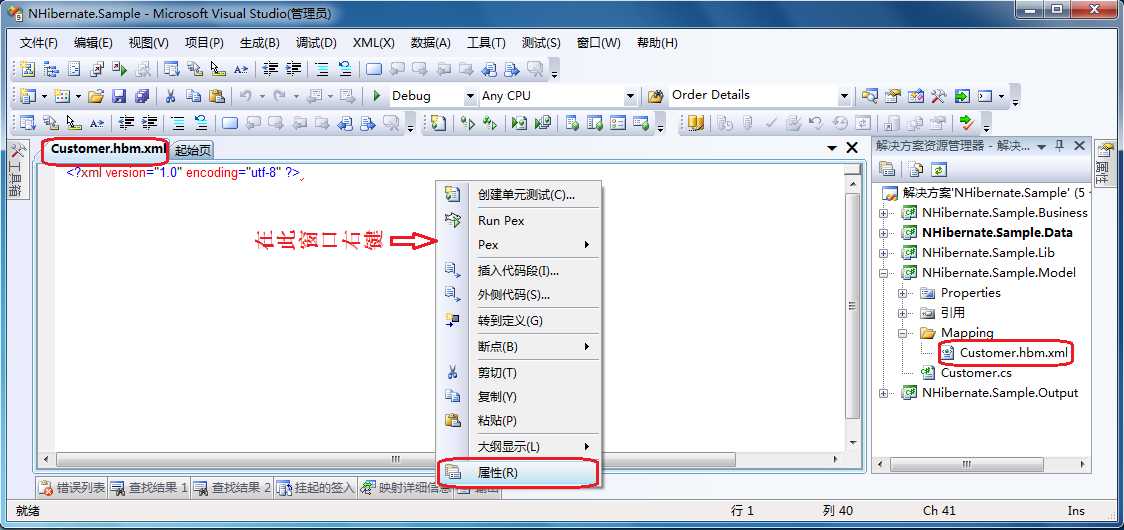The image size is (1124, 530).
Task: Click the Copy icon in the standard toolbar
Action: tap(194, 95)
